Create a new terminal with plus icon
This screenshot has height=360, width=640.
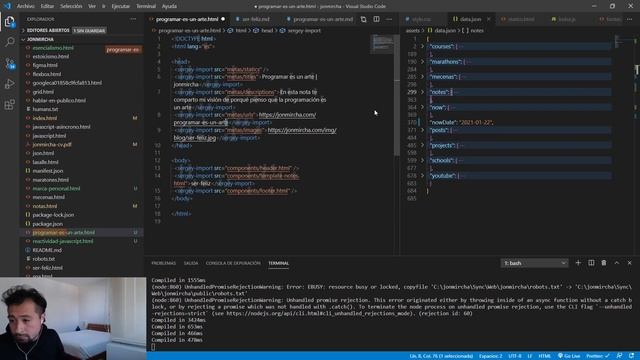pos(578,263)
